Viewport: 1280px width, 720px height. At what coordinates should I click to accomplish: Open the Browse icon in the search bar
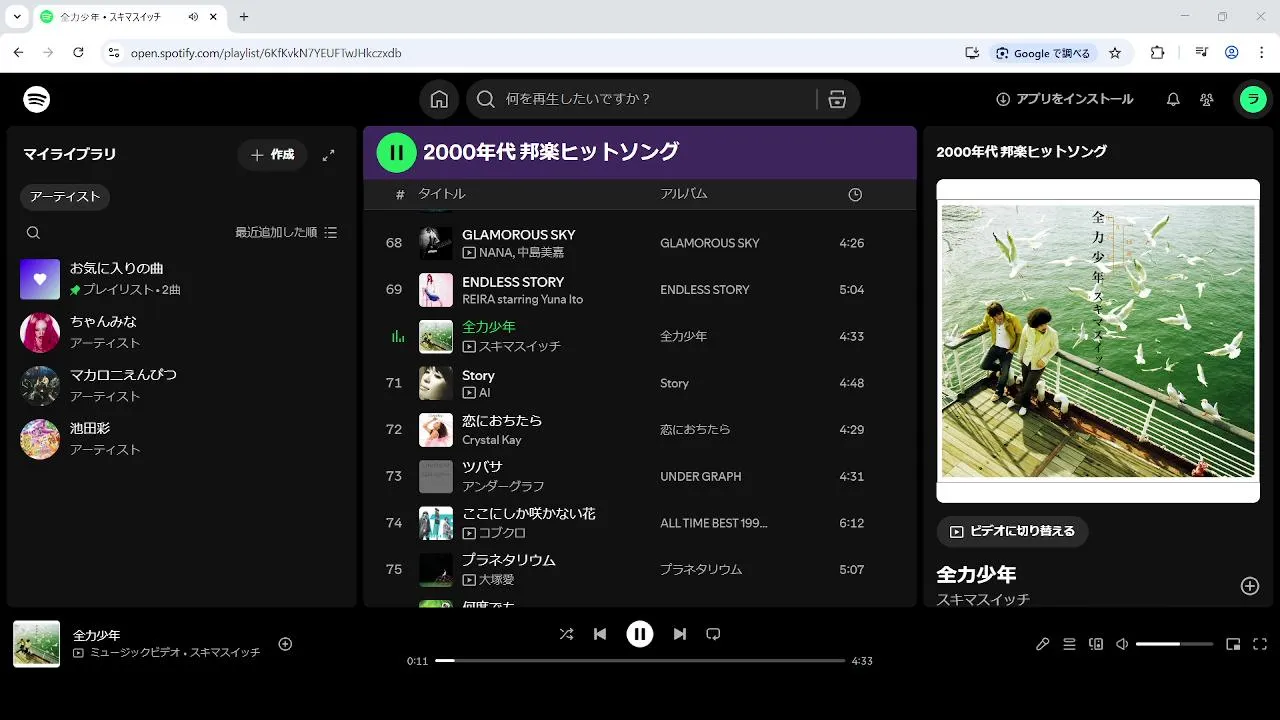pos(838,99)
